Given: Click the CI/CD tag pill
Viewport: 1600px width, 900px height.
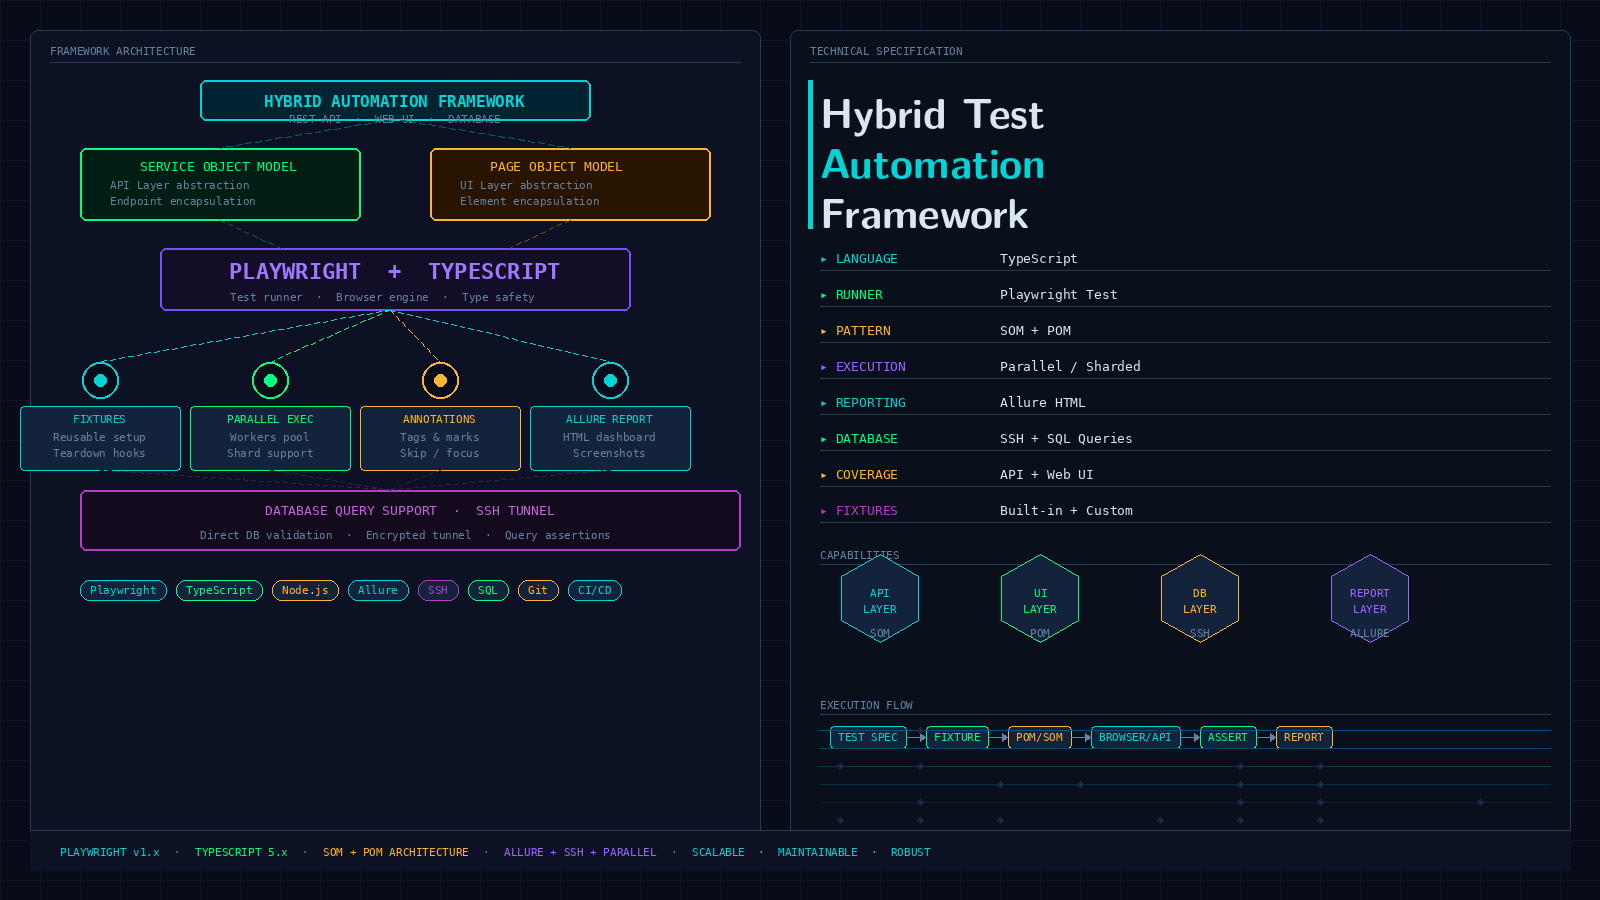Looking at the screenshot, I should coord(595,591).
